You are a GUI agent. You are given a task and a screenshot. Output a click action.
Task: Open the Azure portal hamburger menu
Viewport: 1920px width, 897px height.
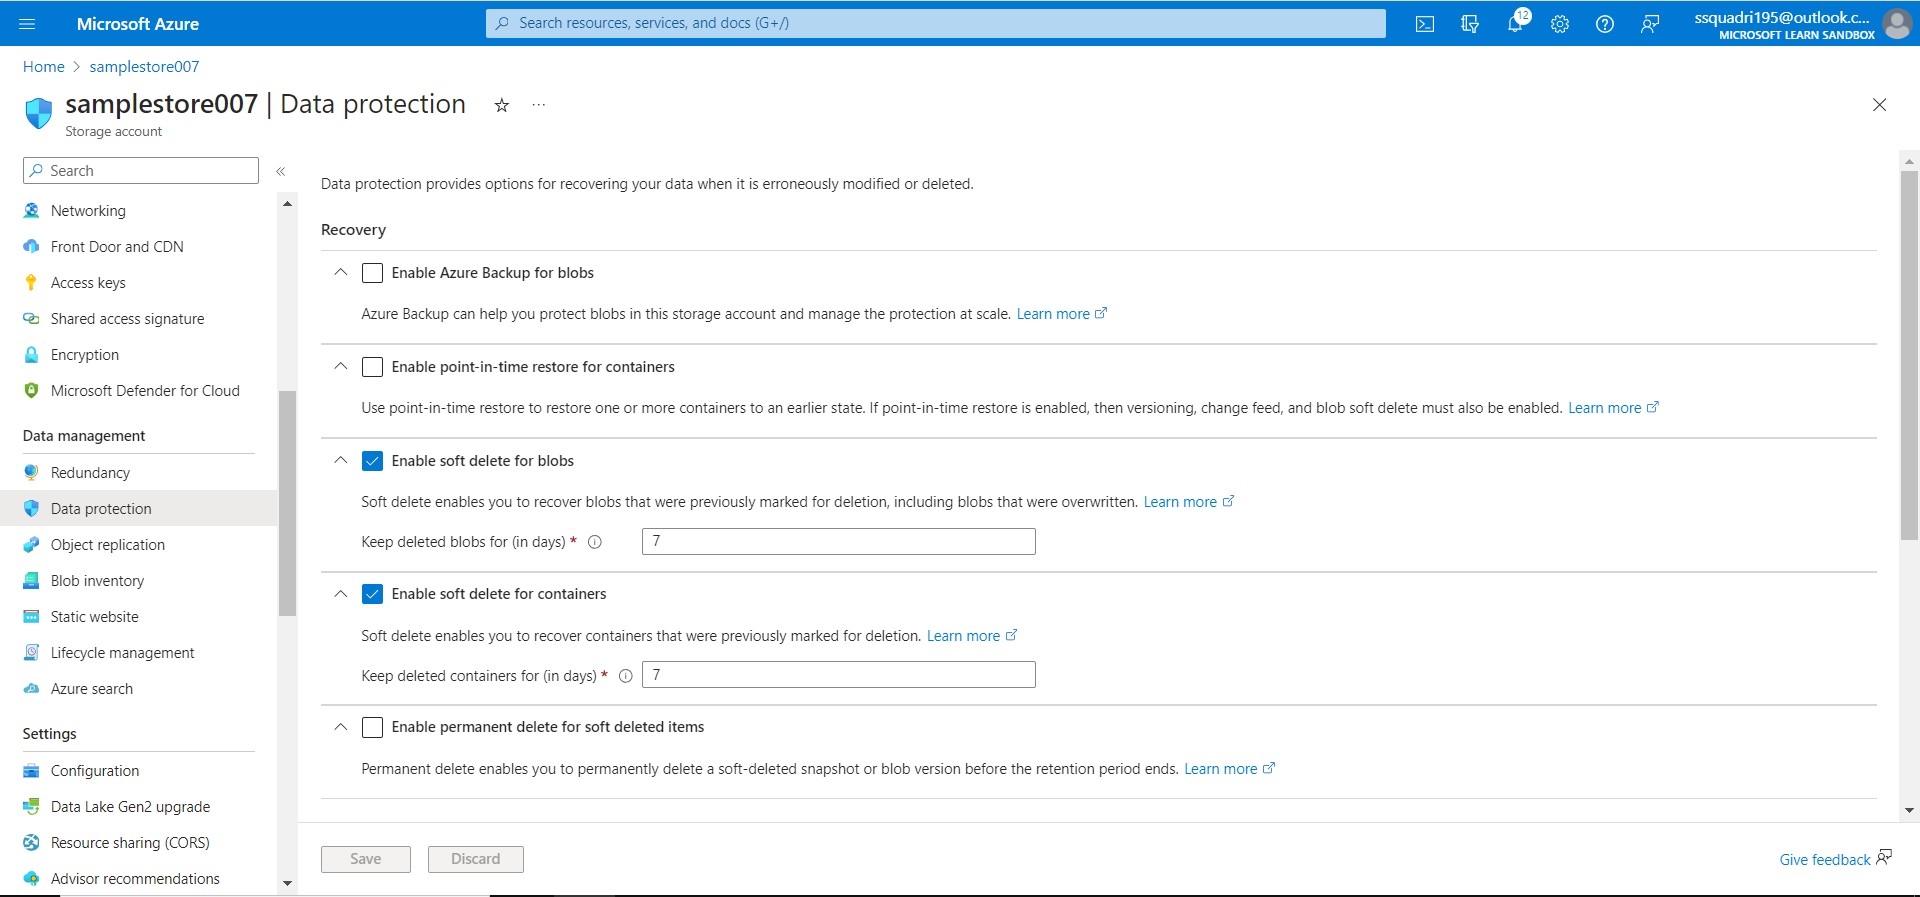pos(27,24)
